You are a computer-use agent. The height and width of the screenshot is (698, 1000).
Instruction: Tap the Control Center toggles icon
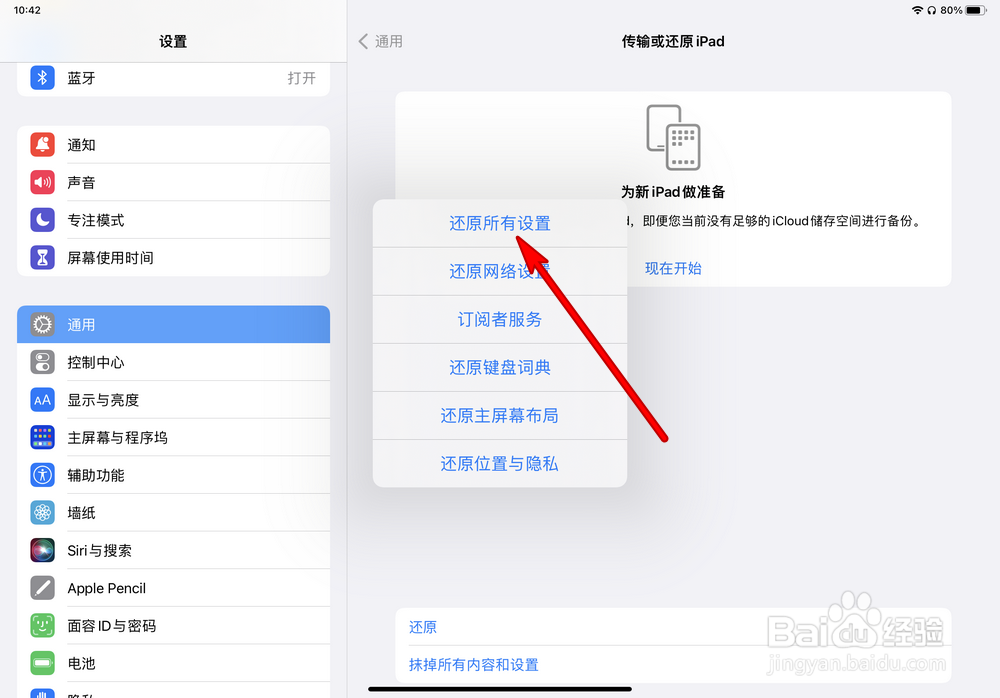pyautogui.click(x=42, y=362)
